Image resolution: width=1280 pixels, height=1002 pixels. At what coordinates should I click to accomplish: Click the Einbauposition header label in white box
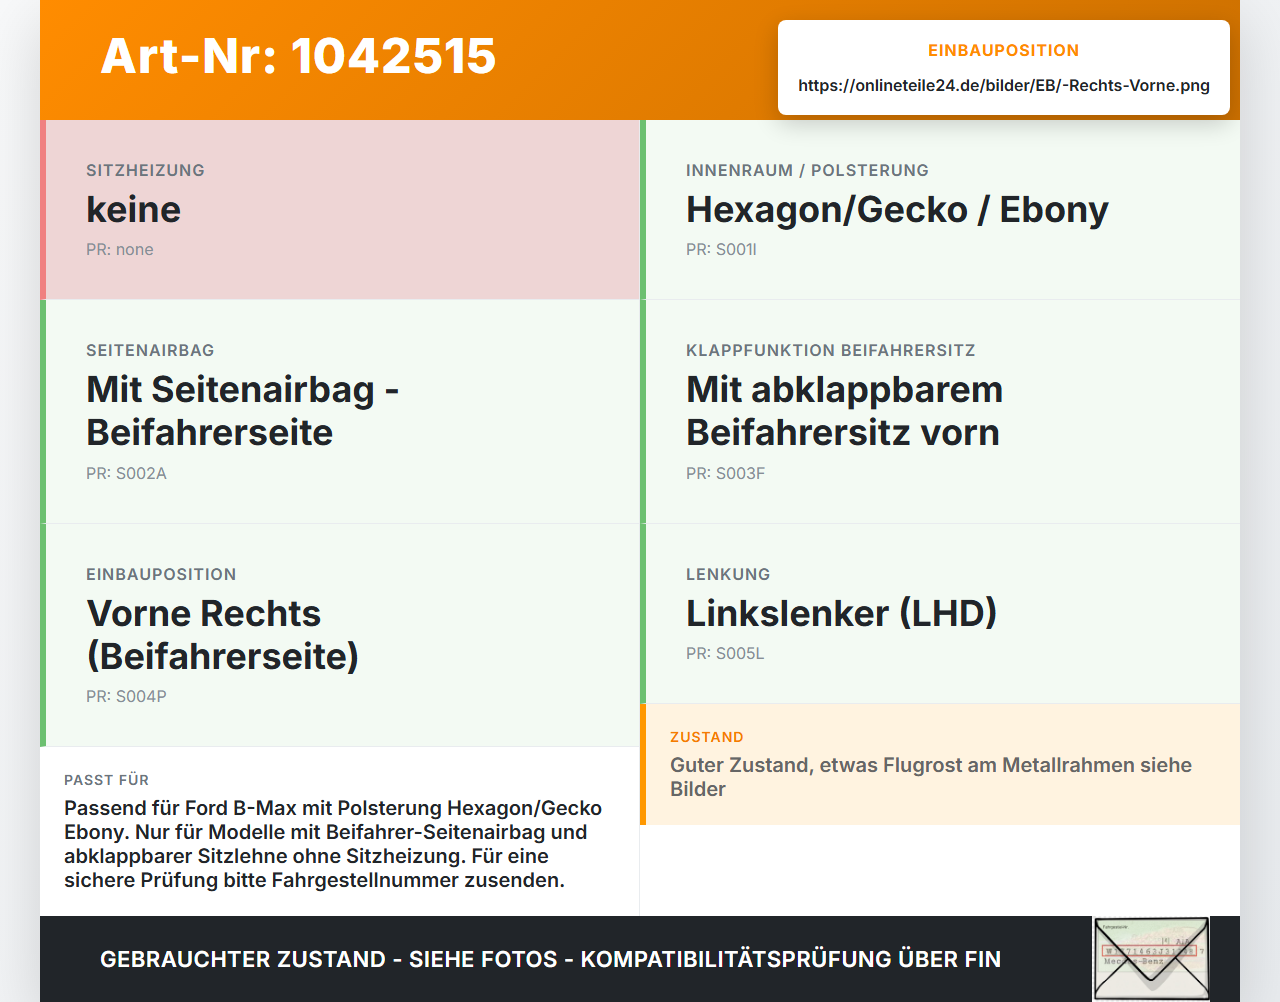[x=1004, y=50]
